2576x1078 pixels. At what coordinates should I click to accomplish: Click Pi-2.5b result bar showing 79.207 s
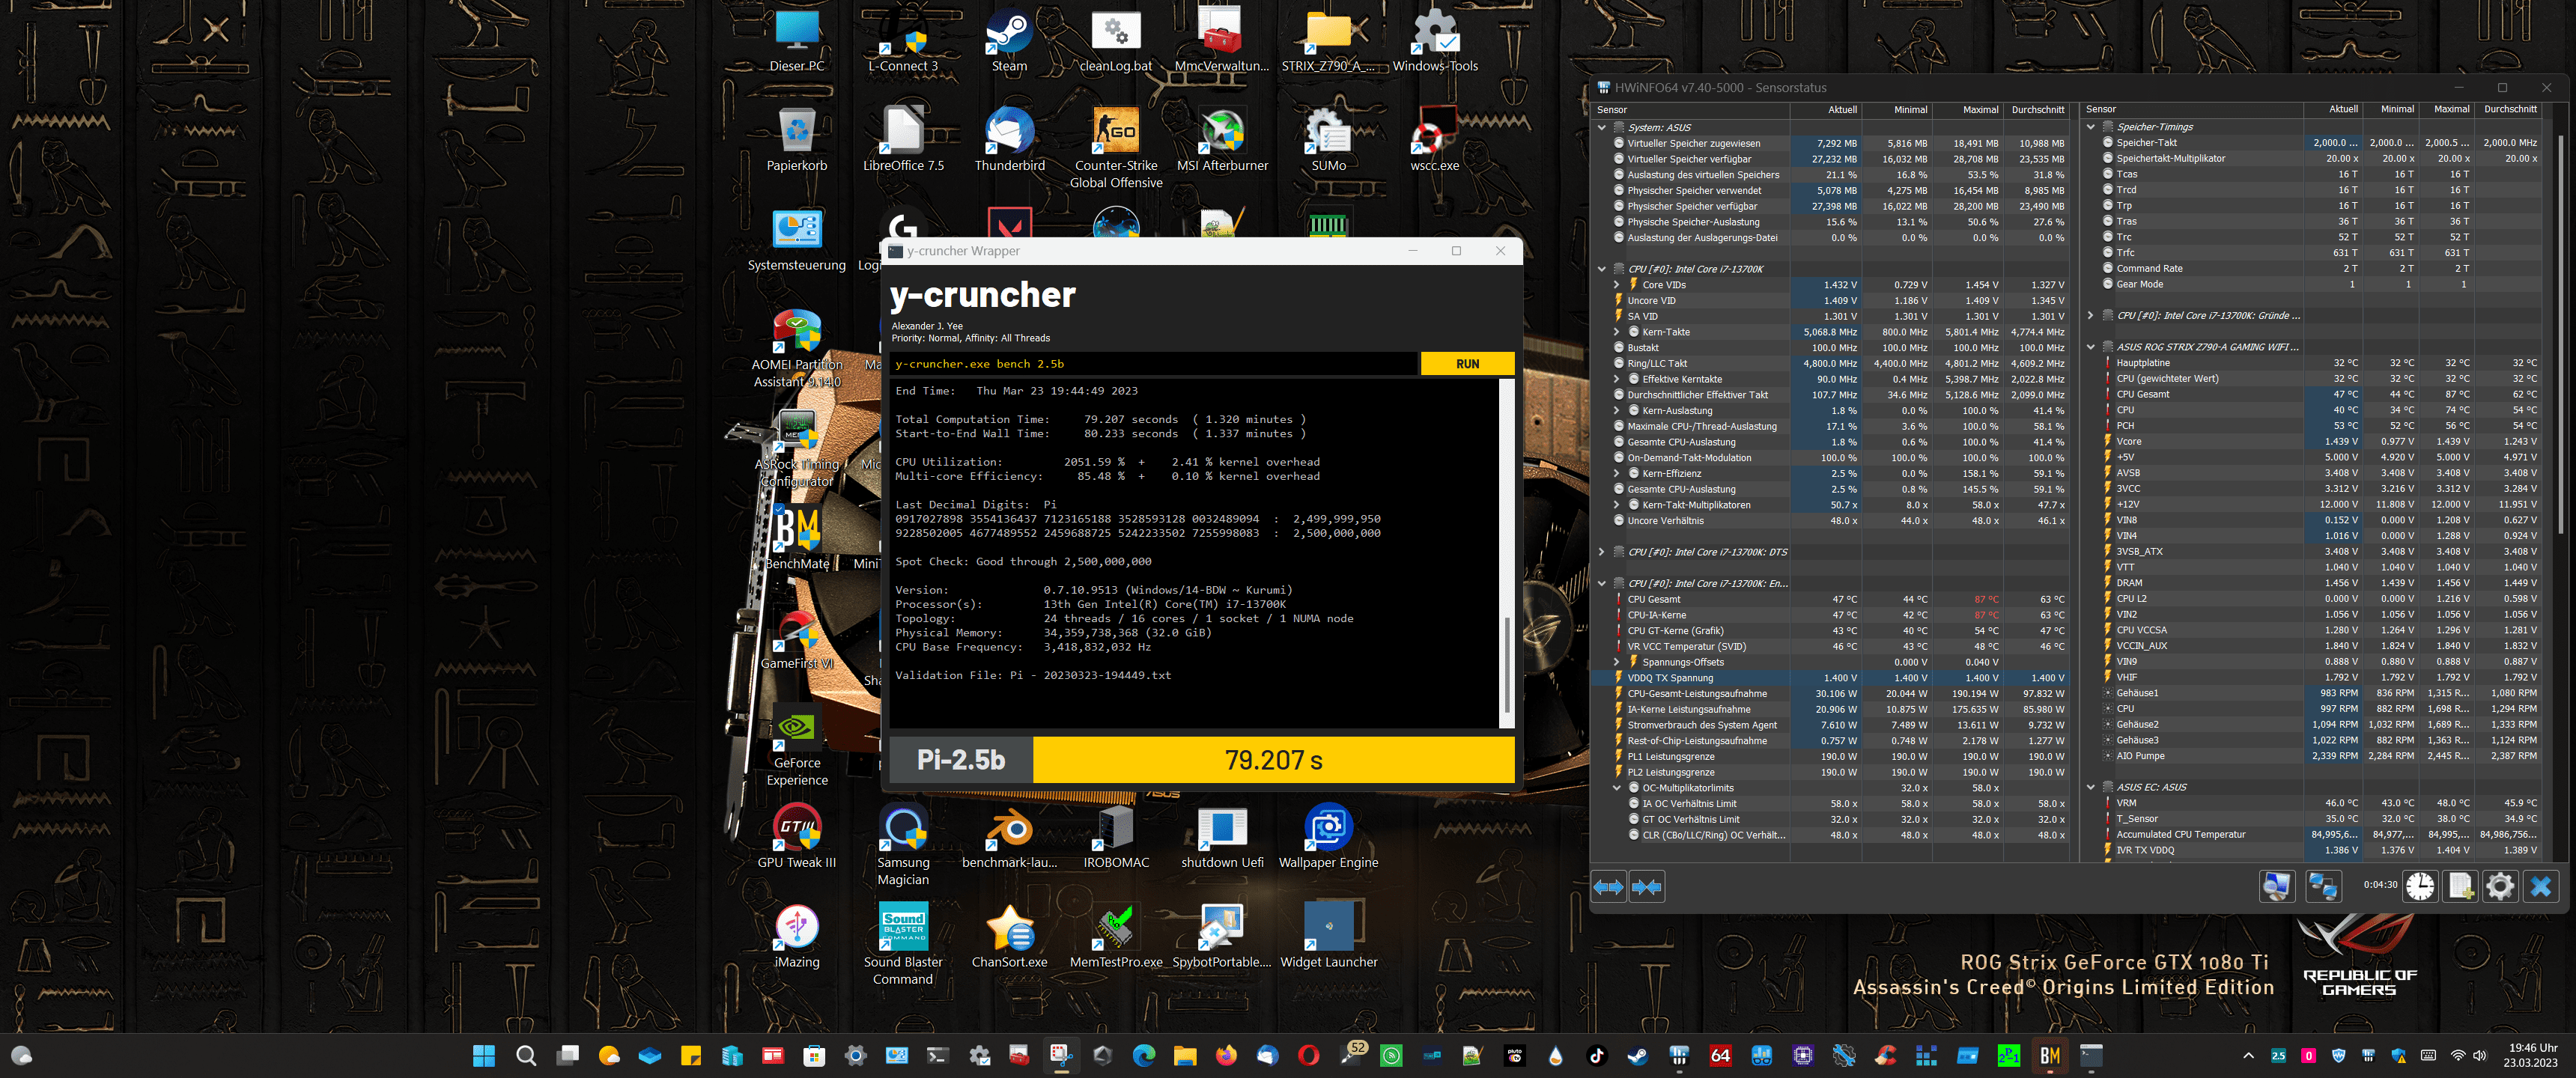click(x=1202, y=760)
